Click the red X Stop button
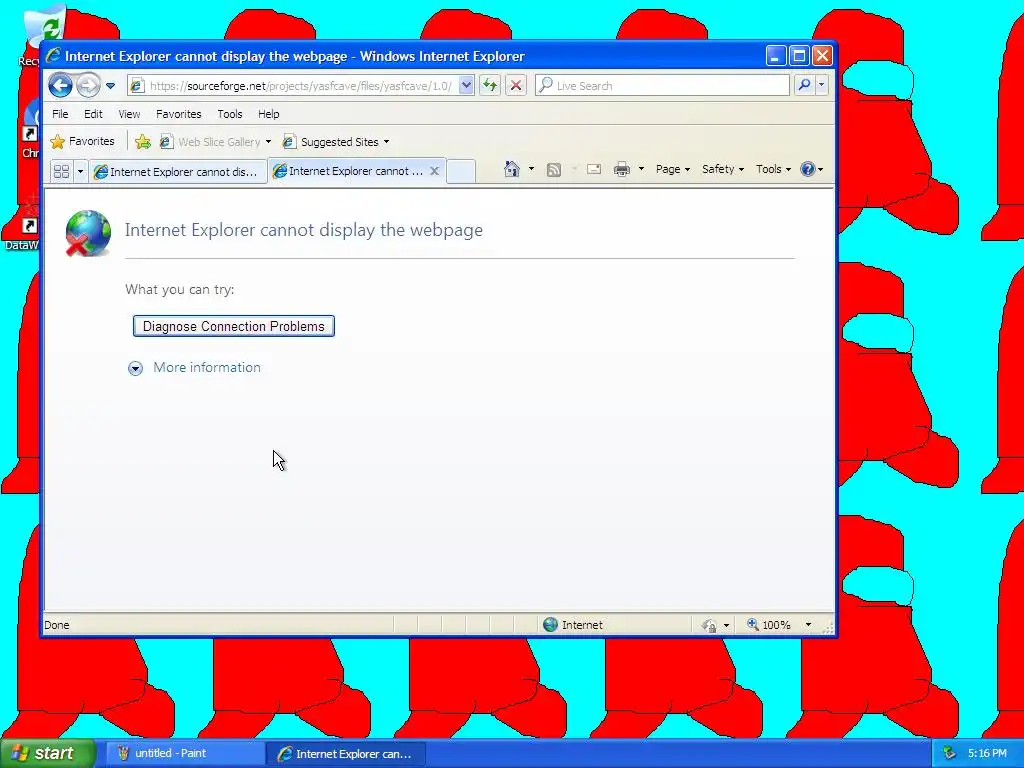The height and width of the screenshot is (768, 1024). pyautogui.click(x=516, y=86)
